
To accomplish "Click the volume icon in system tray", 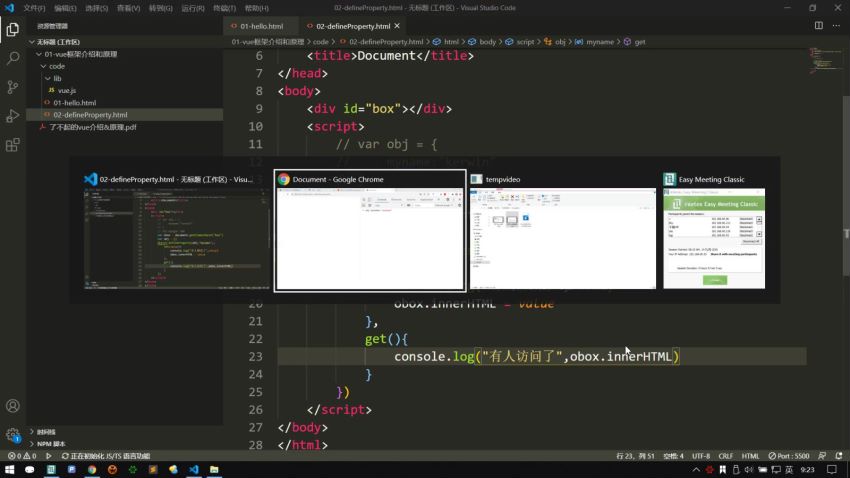I will 749,470.
